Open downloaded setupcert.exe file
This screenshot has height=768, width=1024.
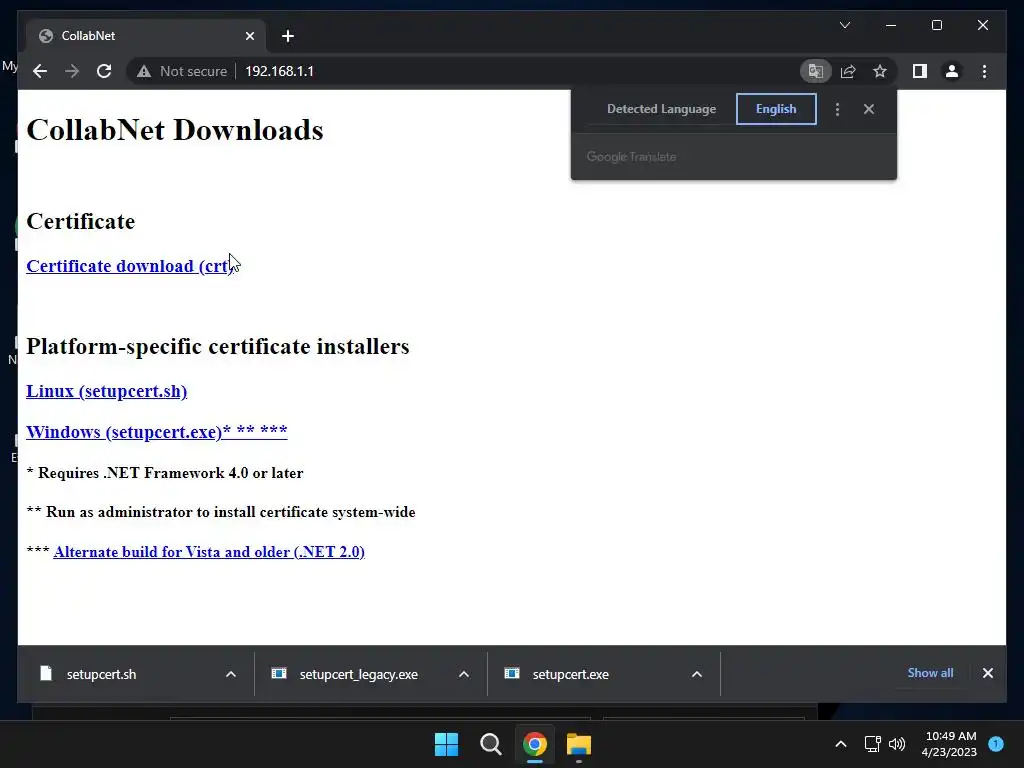tap(570, 674)
